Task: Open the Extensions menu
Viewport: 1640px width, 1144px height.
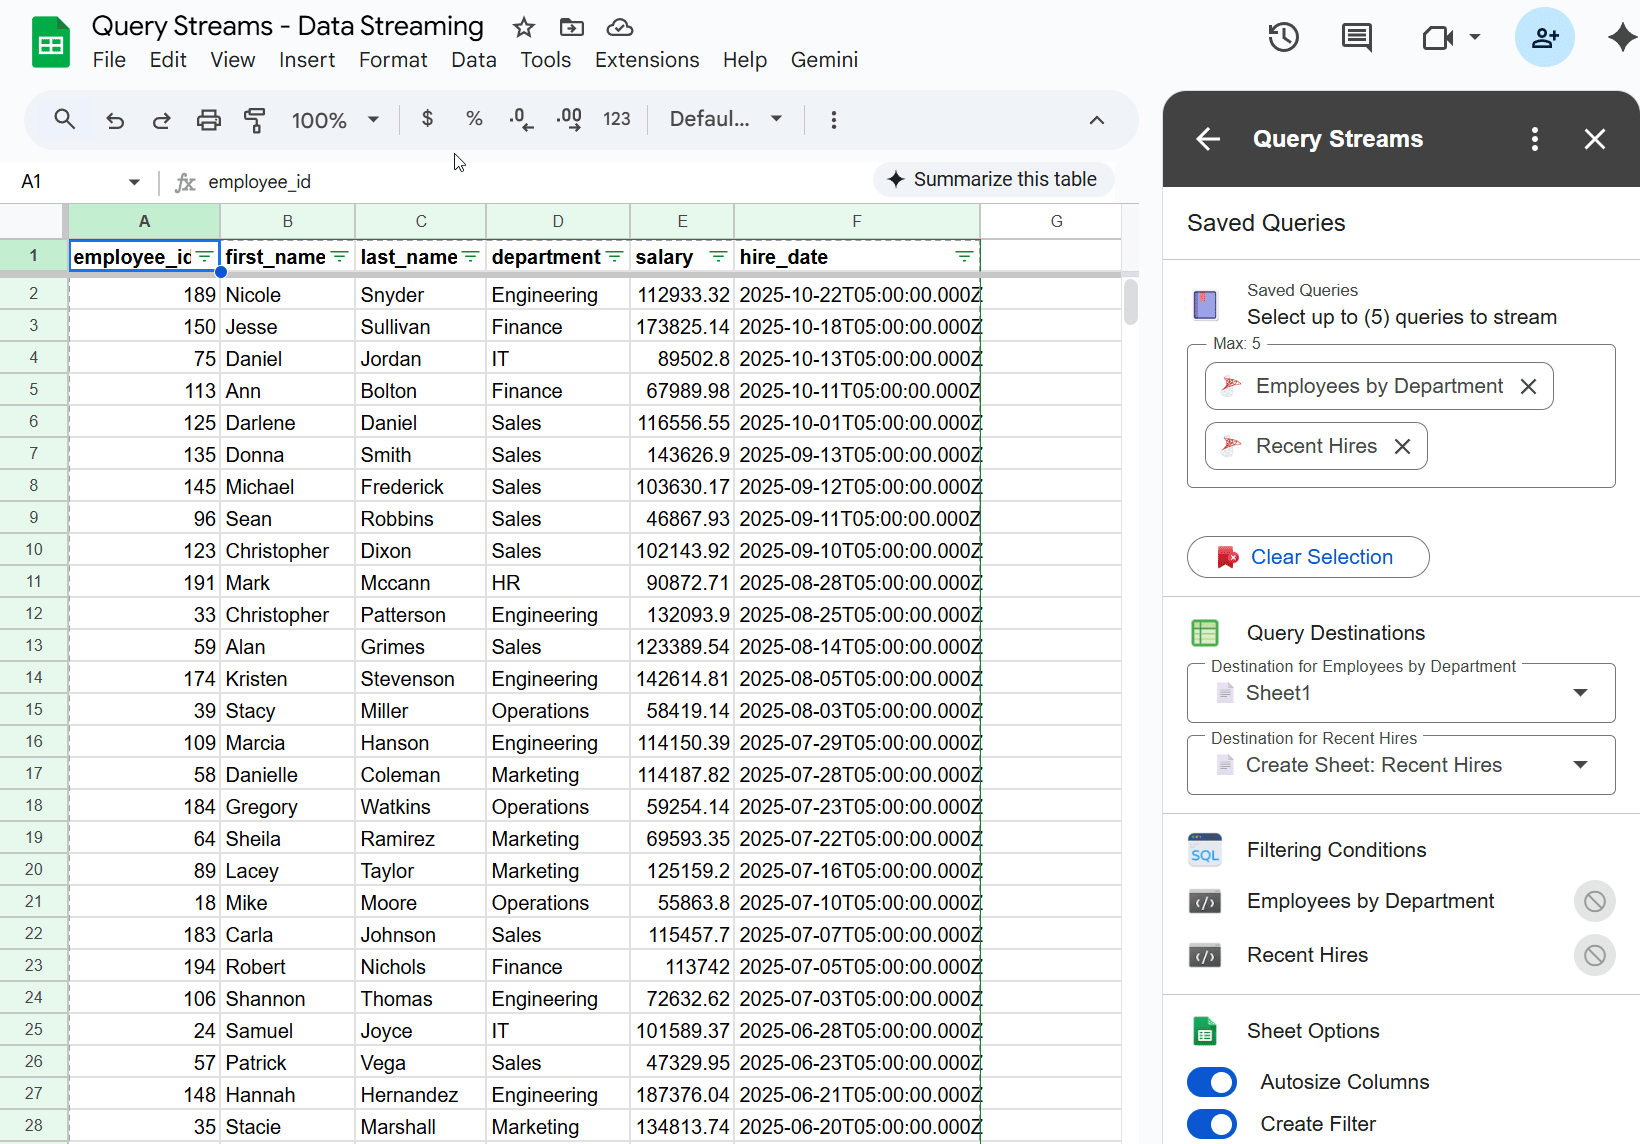Action: click(x=646, y=60)
